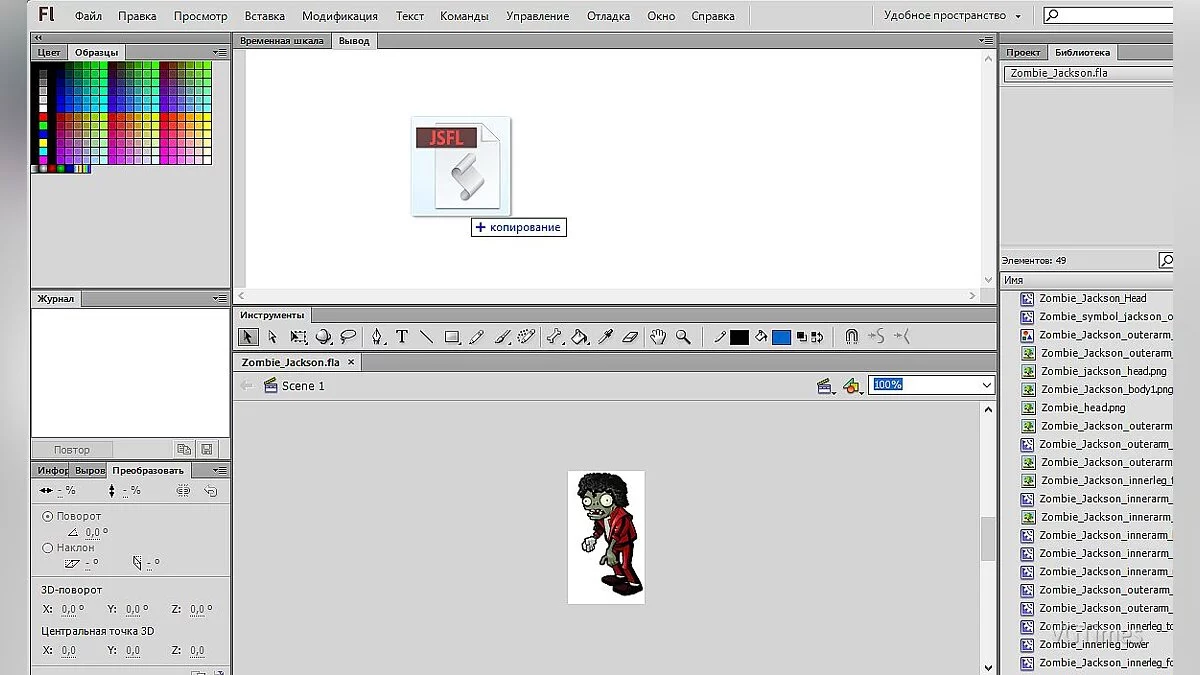
Task: Select the Eraser tool
Action: (630, 337)
